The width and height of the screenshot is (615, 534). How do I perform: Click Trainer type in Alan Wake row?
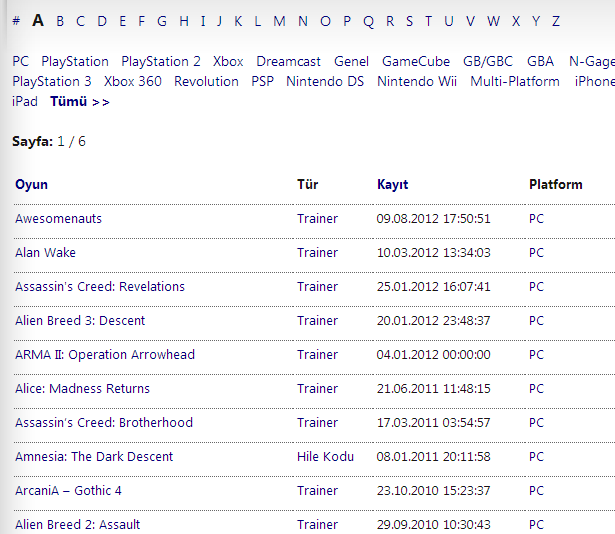coord(317,253)
